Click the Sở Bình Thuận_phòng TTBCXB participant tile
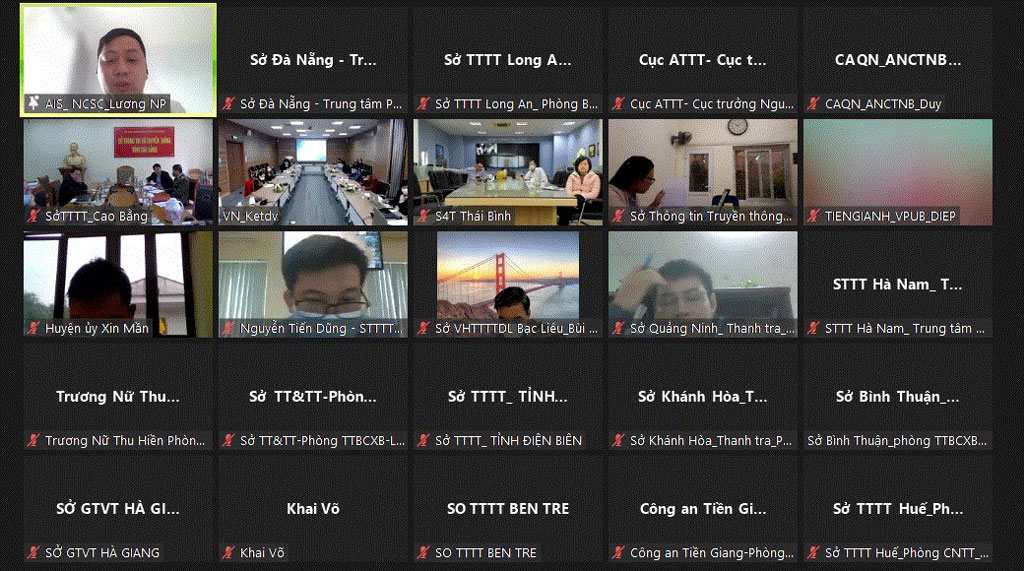Image resolution: width=1024 pixels, height=571 pixels. (x=898, y=397)
